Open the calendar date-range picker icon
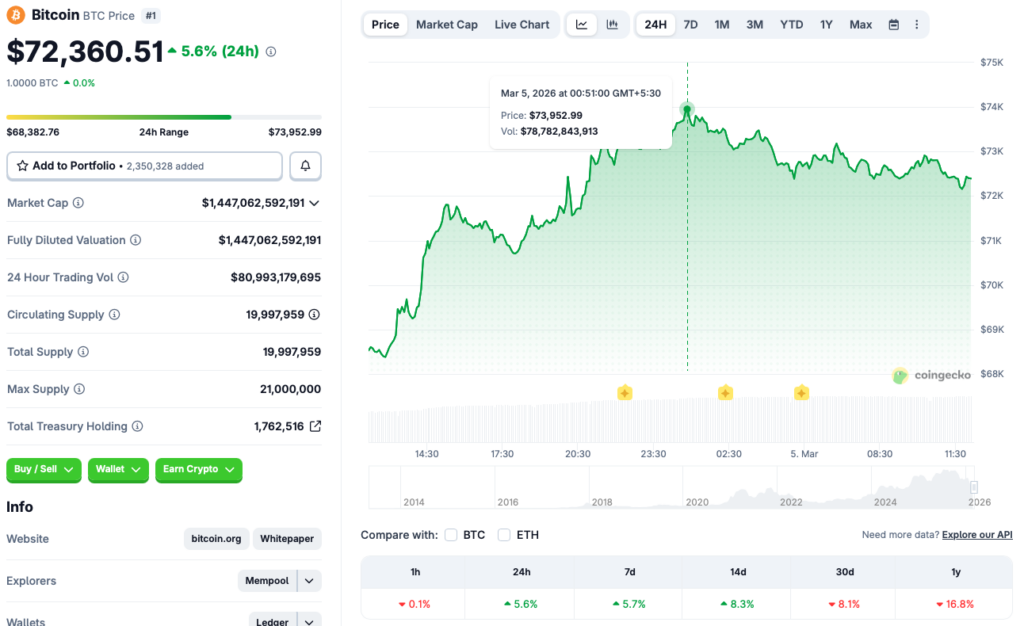The image size is (1024, 626). [893, 24]
